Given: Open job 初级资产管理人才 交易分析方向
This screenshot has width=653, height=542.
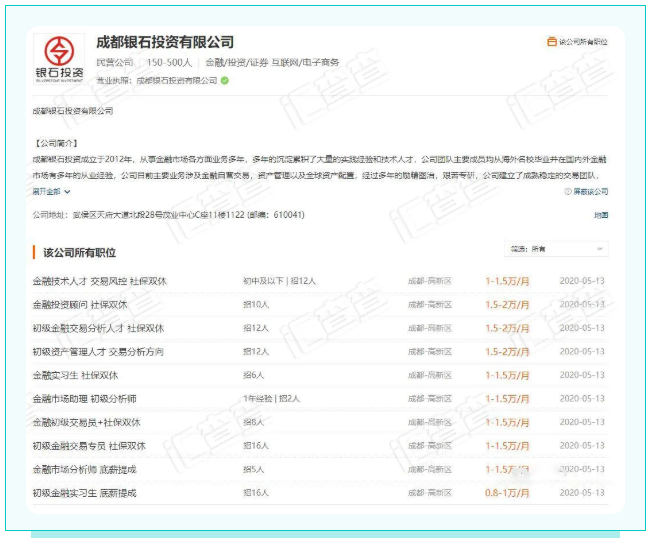Looking at the screenshot, I should pyautogui.click(x=98, y=352).
